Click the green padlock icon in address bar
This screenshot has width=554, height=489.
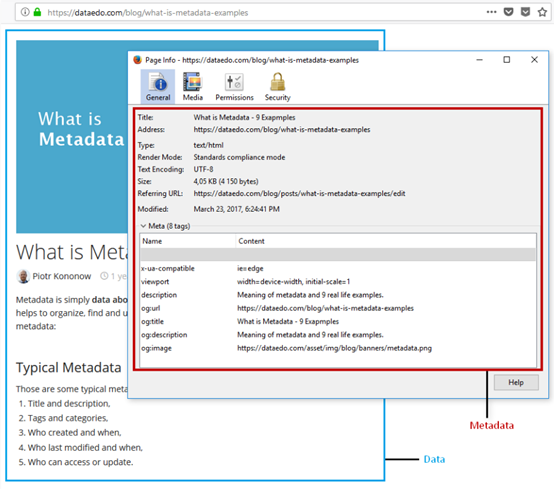[x=37, y=12]
